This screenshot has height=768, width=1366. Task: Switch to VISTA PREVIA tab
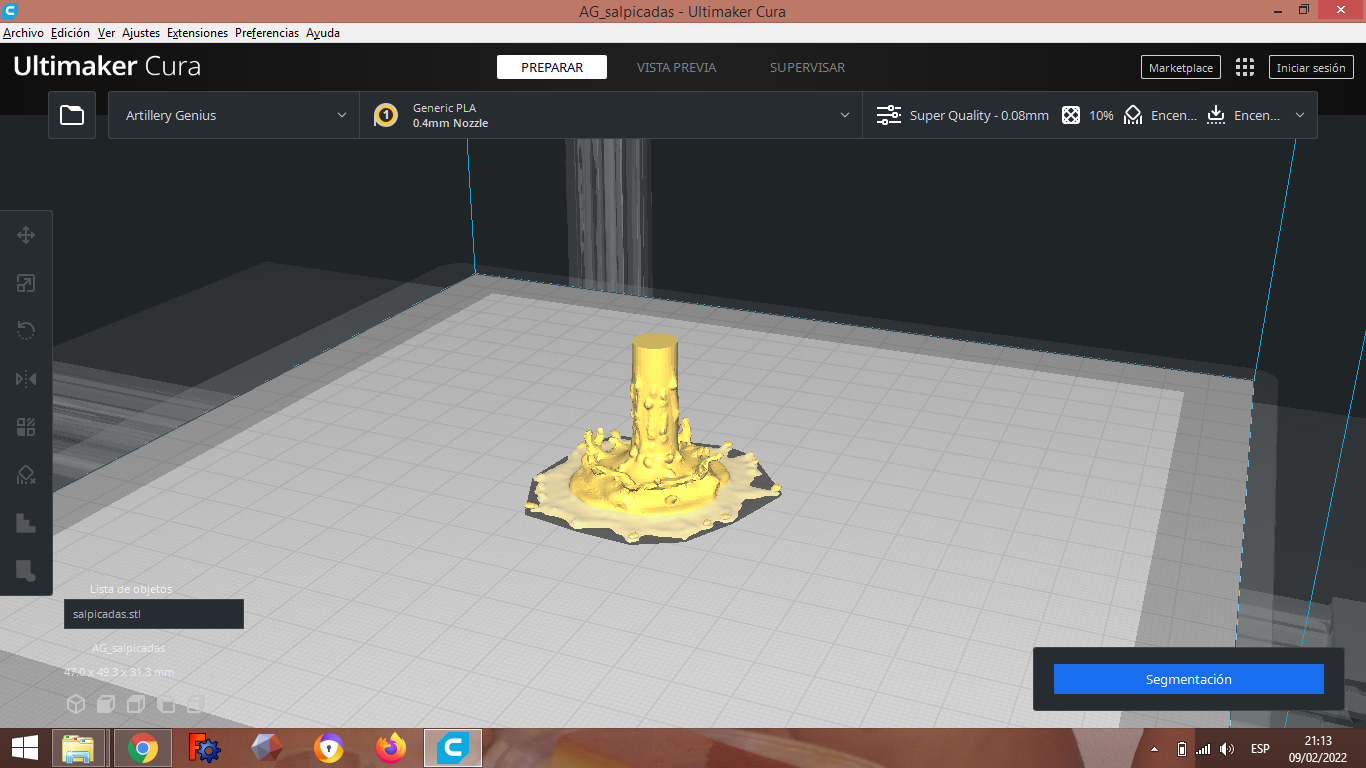pos(676,68)
